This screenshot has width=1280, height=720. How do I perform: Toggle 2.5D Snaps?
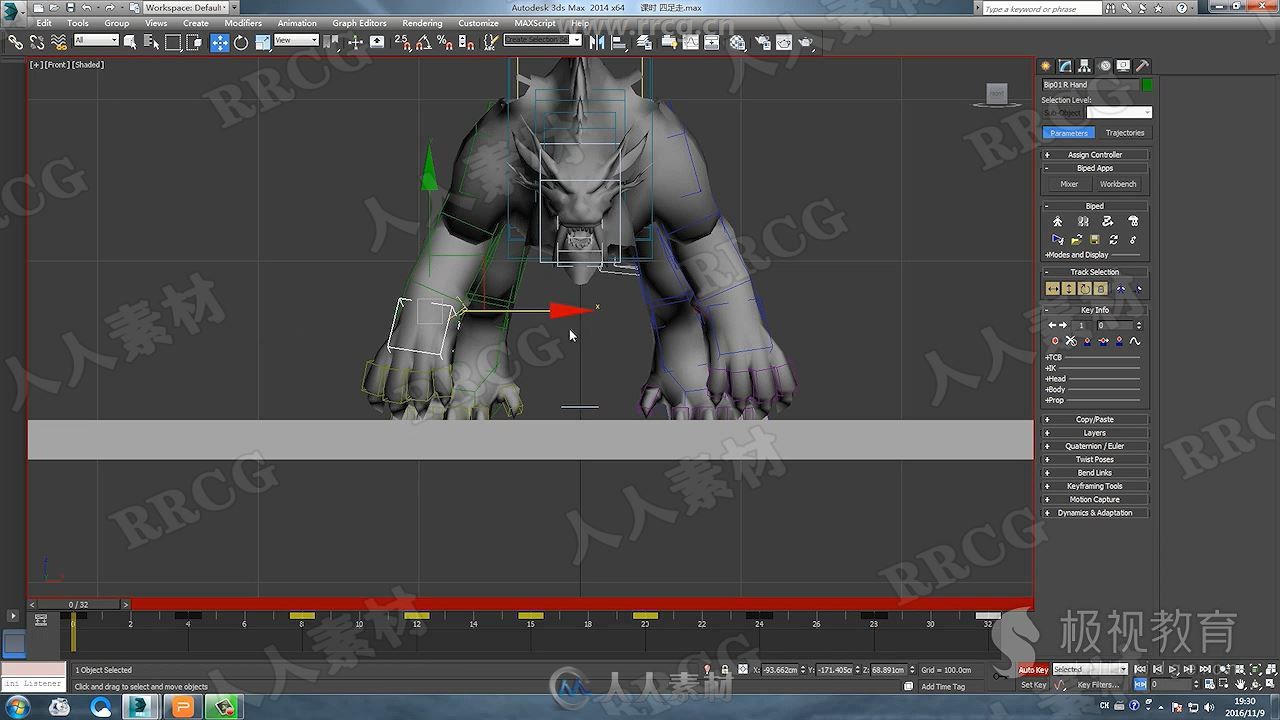[403, 42]
